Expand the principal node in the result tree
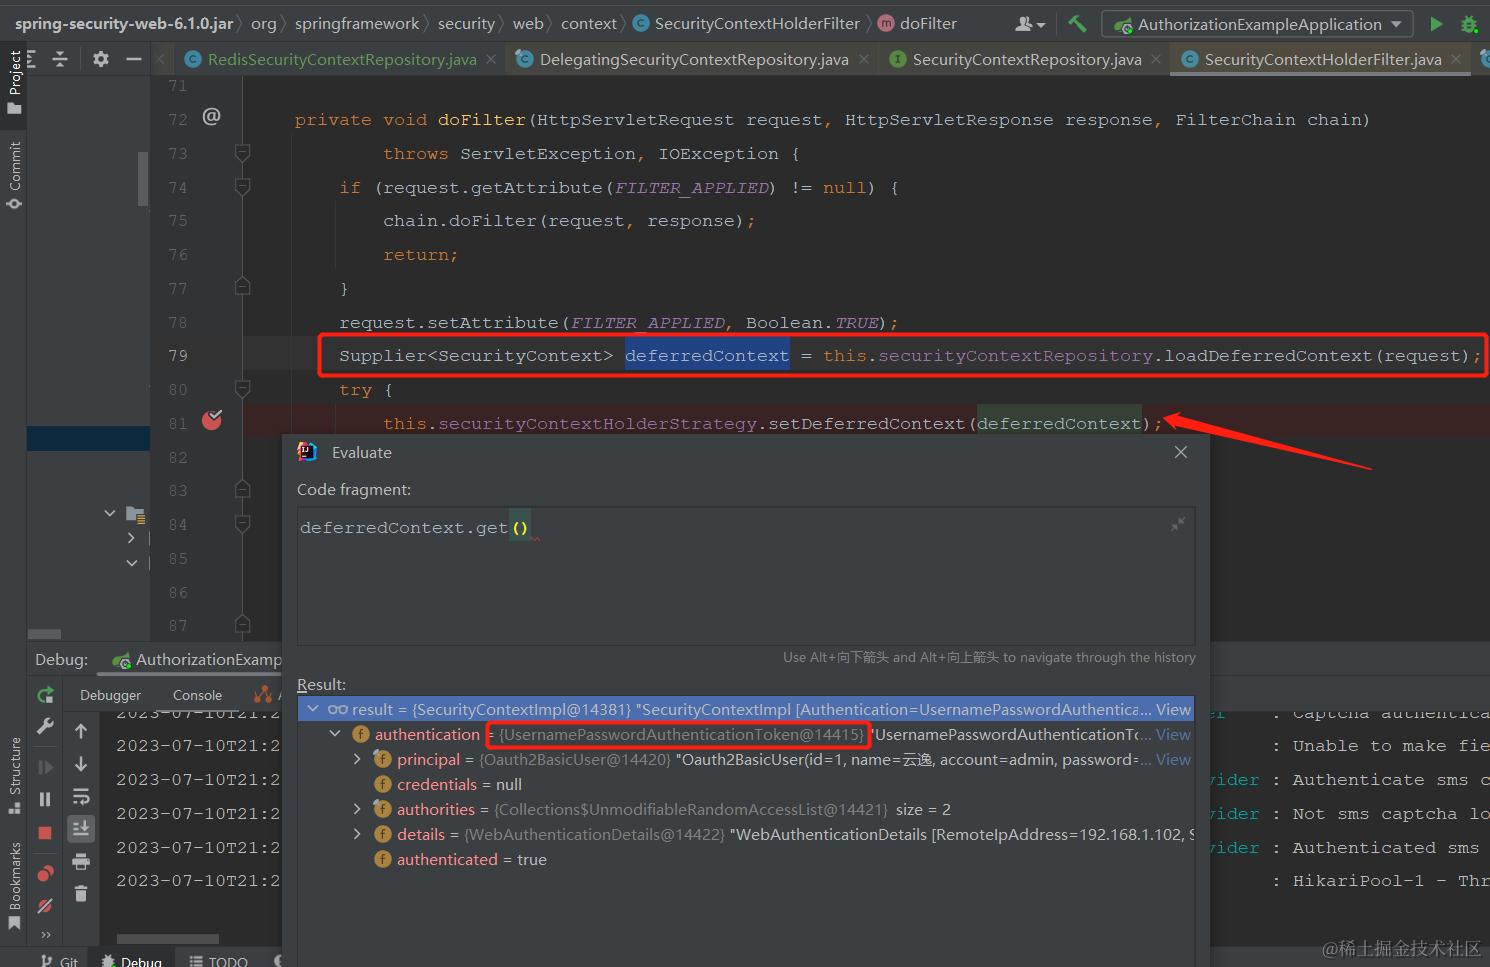The width and height of the screenshot is (1490, 967). coord(357,759)
